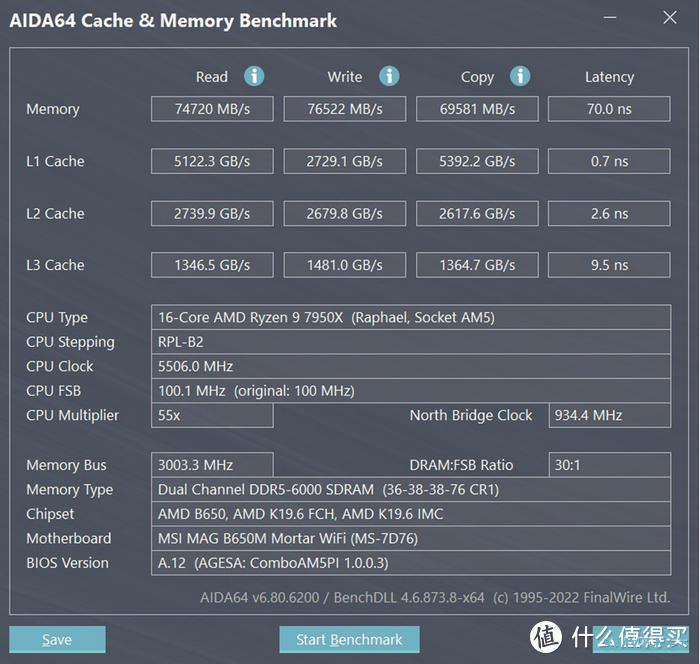Select L3 Cache copy value 1364.7 GB/s
Screen dimensions: 700x664
click(x=477, y=265)
